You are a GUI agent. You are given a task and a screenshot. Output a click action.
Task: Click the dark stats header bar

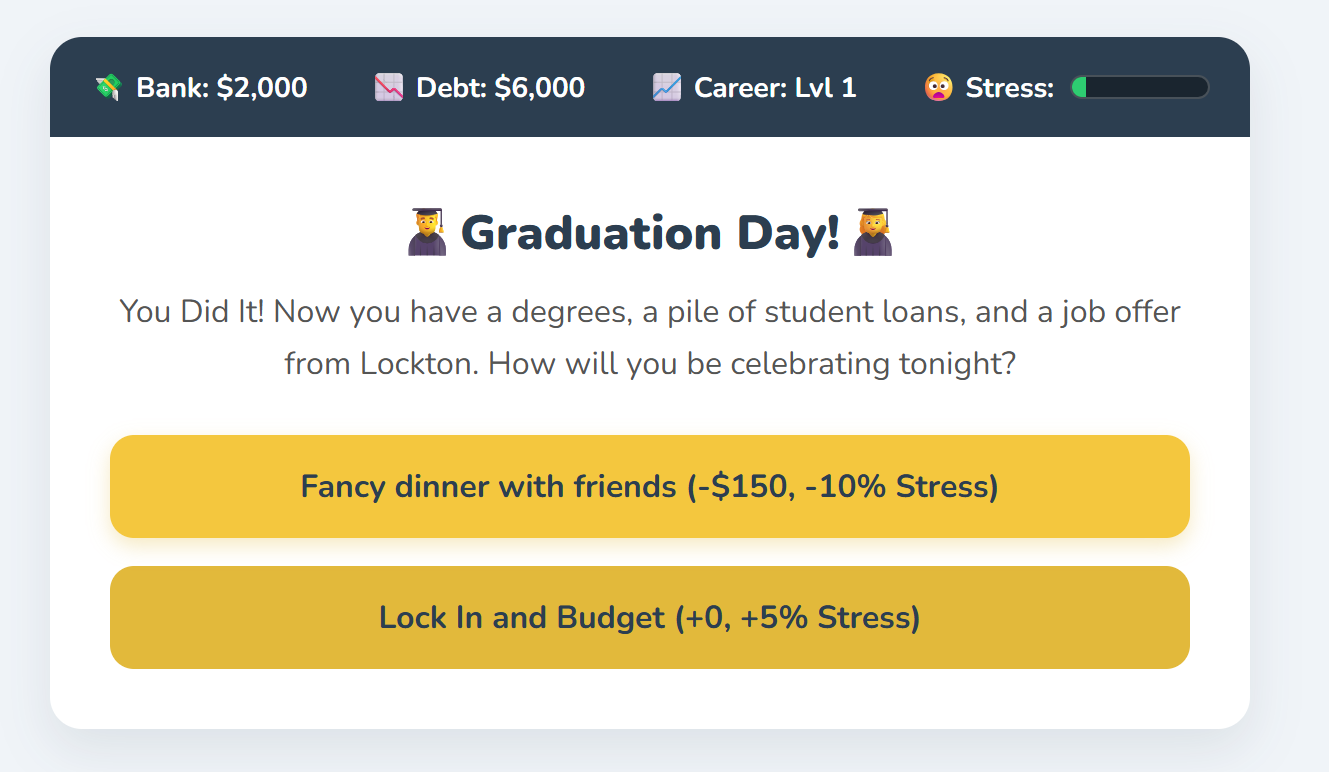pyautogui.click(x=650, y=87)
